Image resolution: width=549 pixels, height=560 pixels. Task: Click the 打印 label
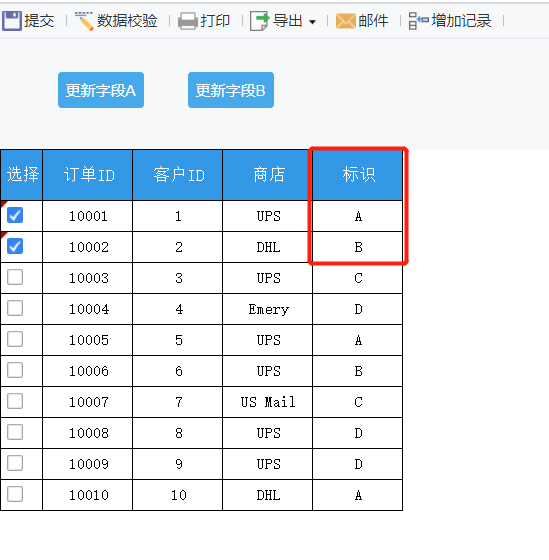click(x=215, y=21)
